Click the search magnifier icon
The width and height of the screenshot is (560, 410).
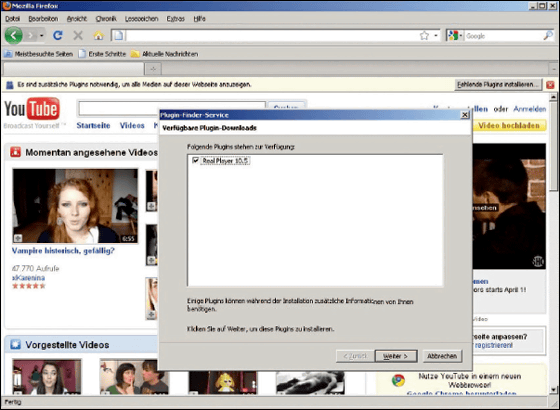coord(548,35)
